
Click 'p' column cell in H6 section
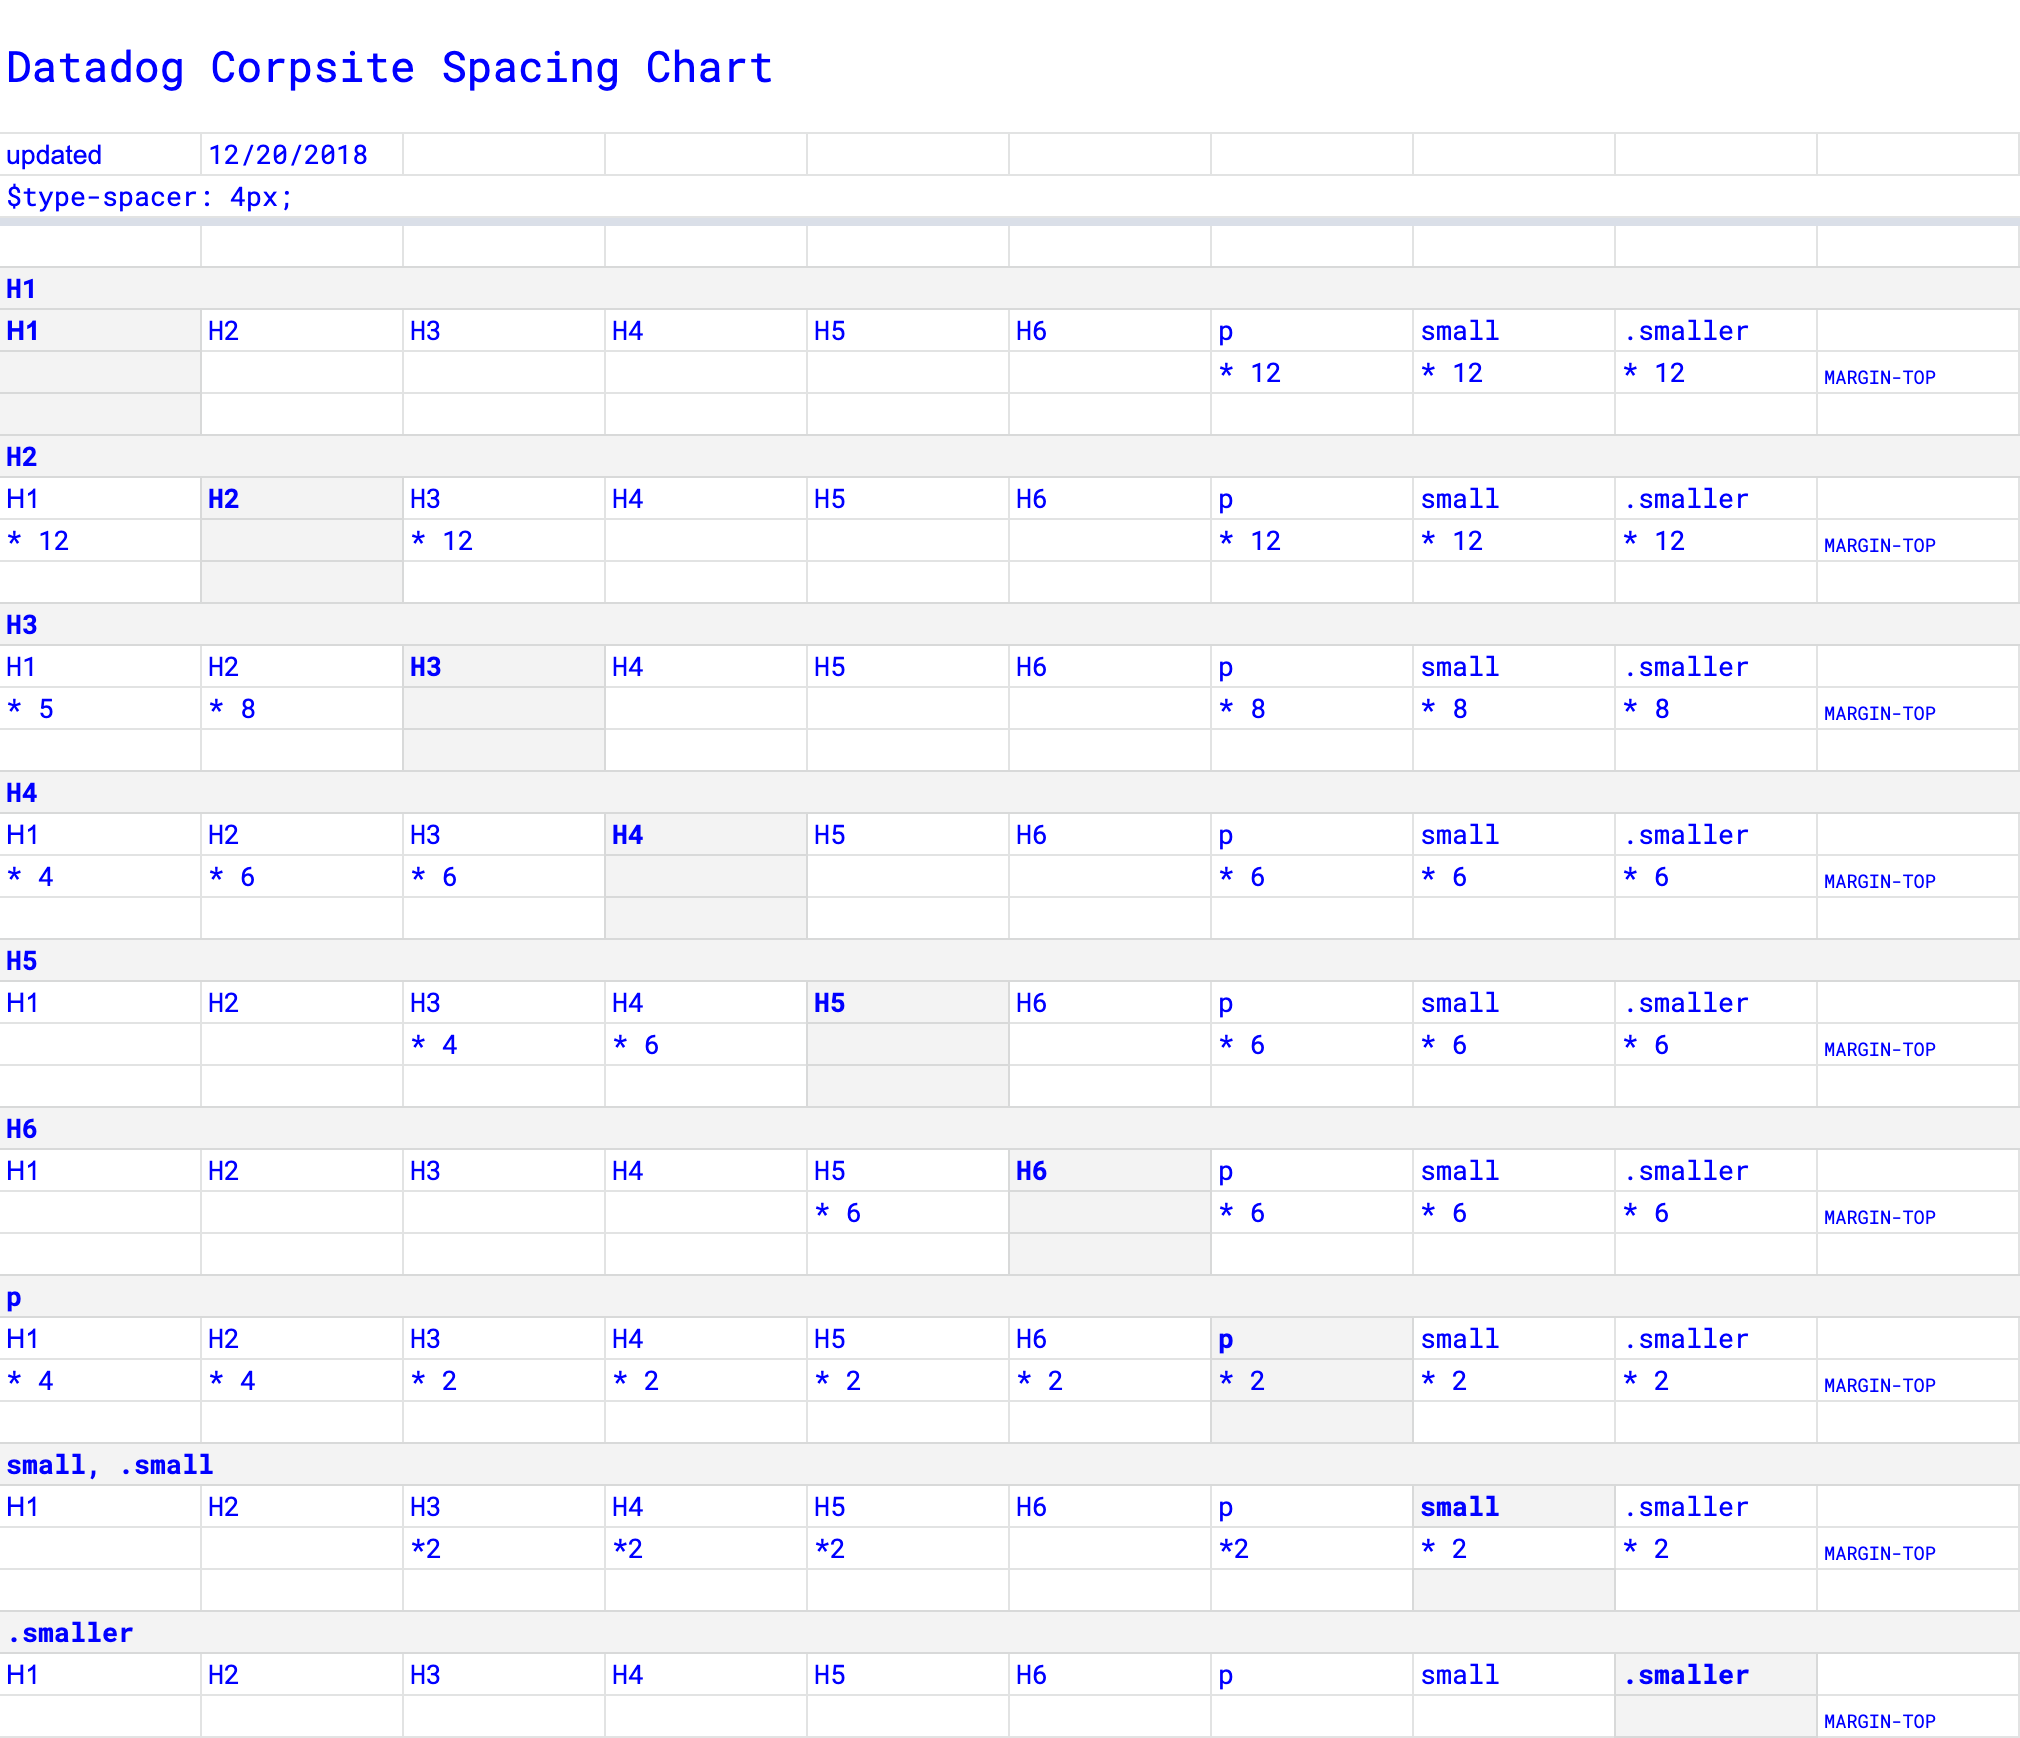point(1312,1171)
